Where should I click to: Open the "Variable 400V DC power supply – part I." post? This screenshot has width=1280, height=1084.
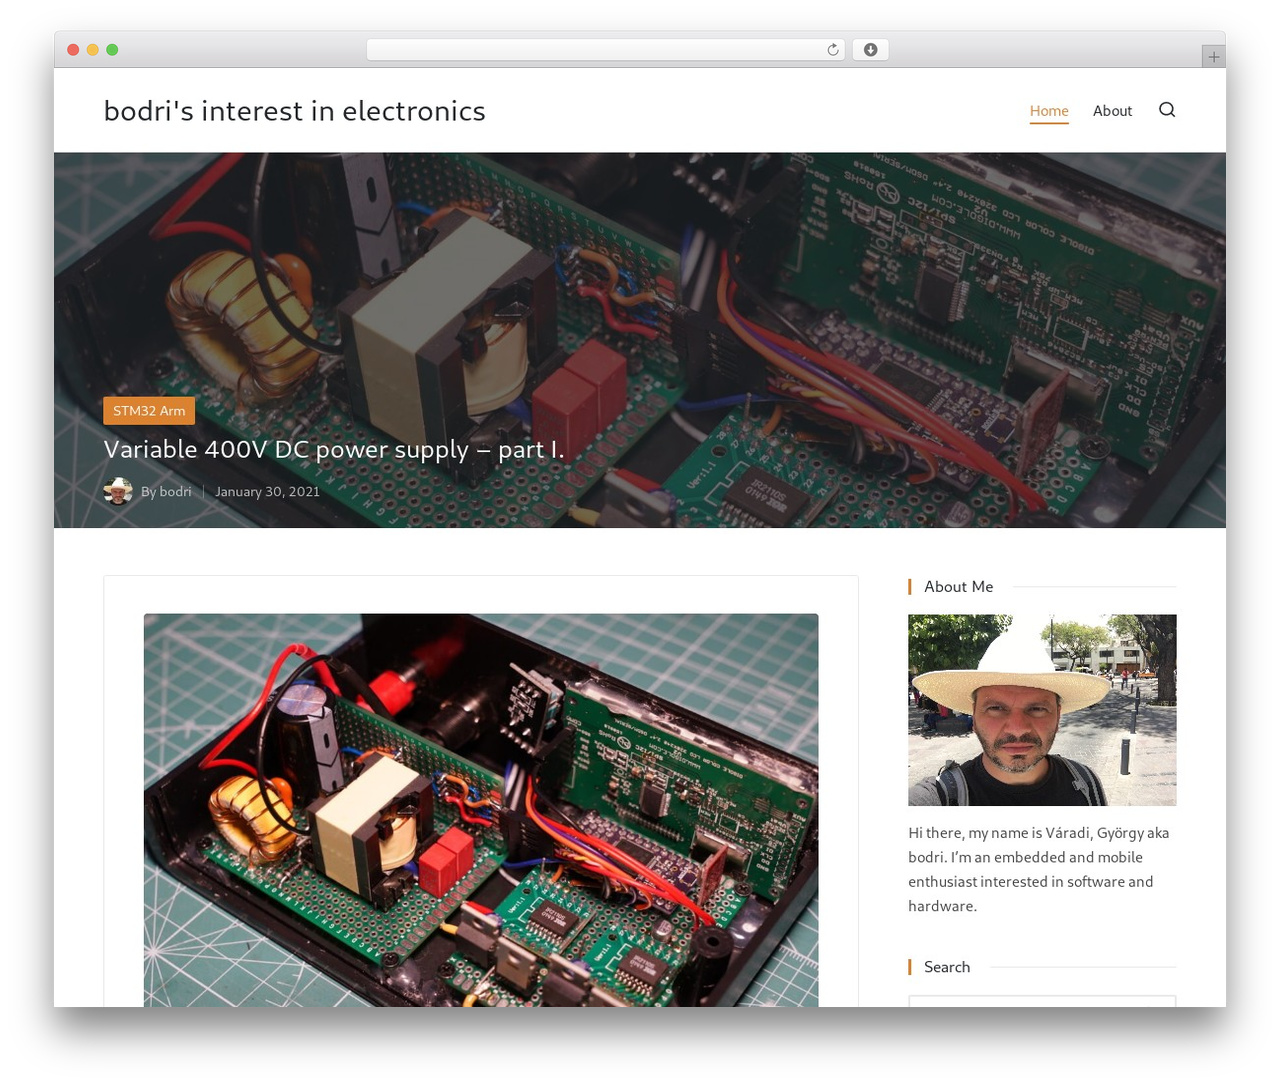[x=334, y=449]
